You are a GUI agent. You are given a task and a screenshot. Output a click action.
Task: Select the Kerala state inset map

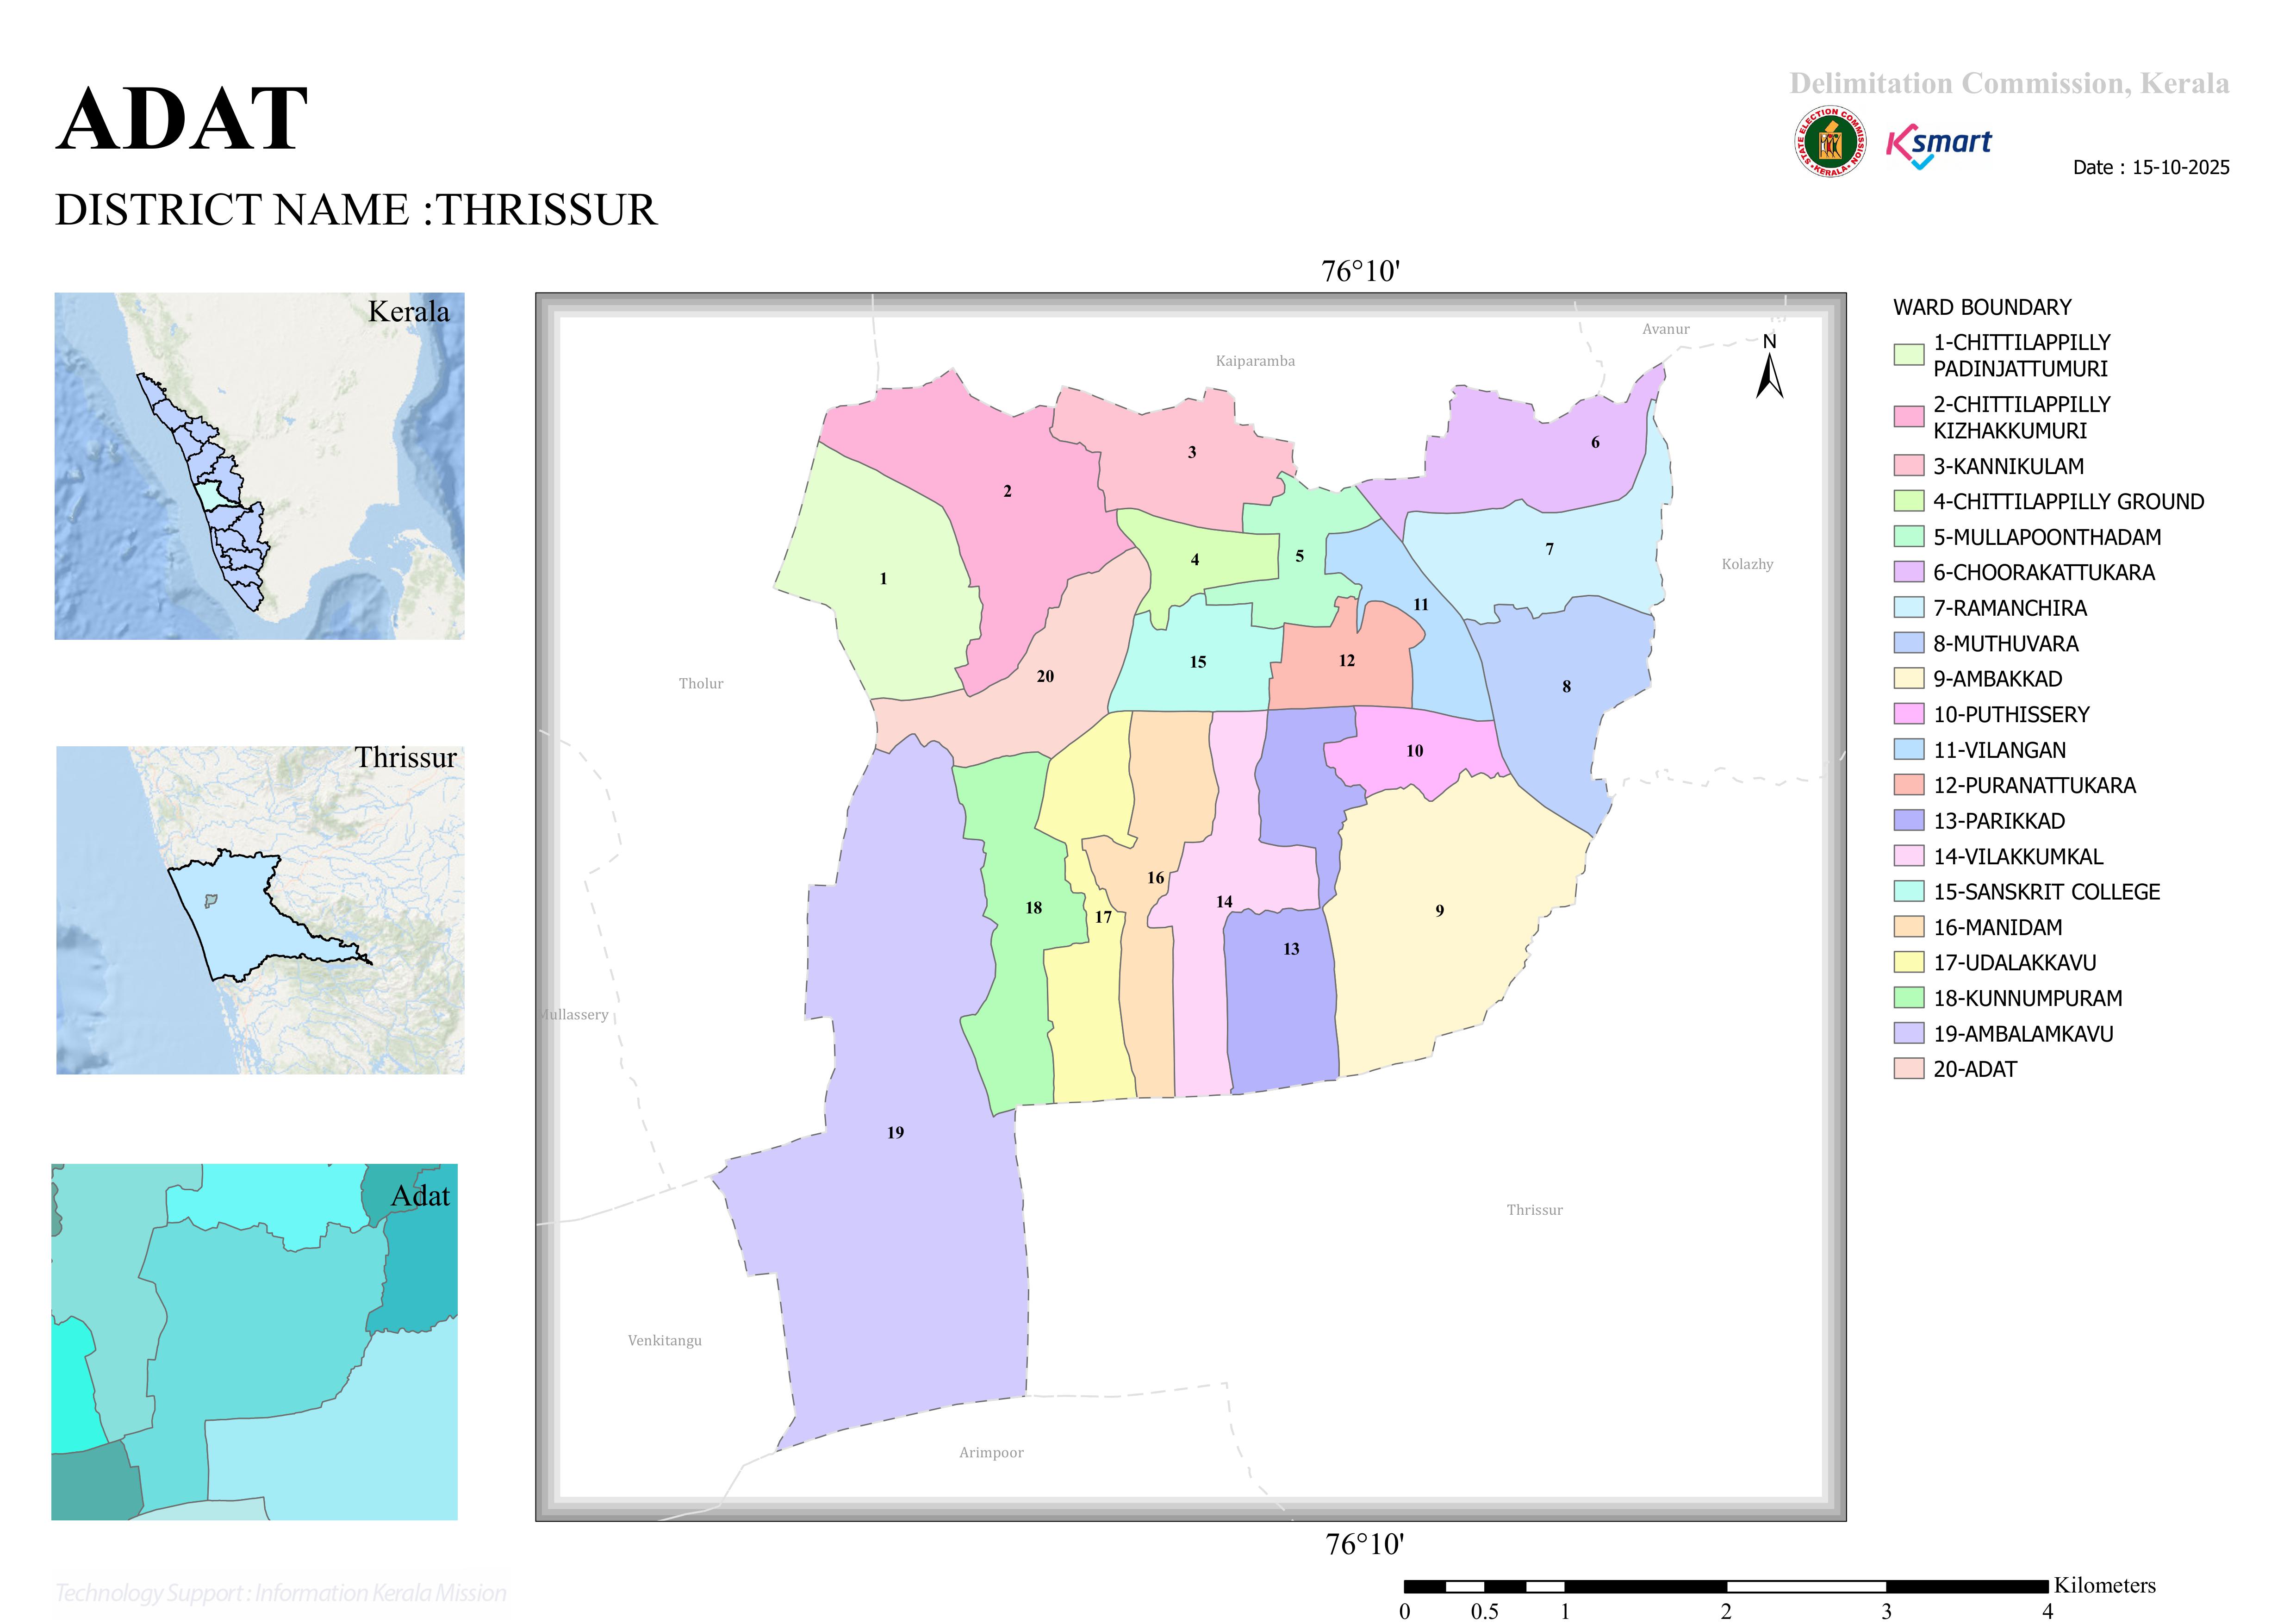click(259, 466)
